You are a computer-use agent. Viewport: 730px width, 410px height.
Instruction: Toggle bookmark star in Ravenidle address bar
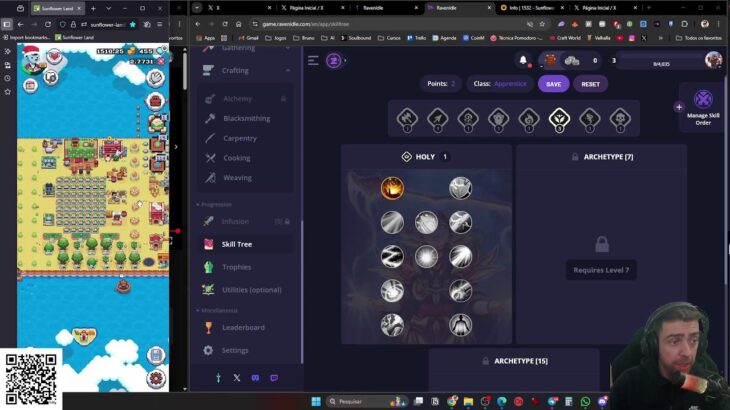click(542, 24)
